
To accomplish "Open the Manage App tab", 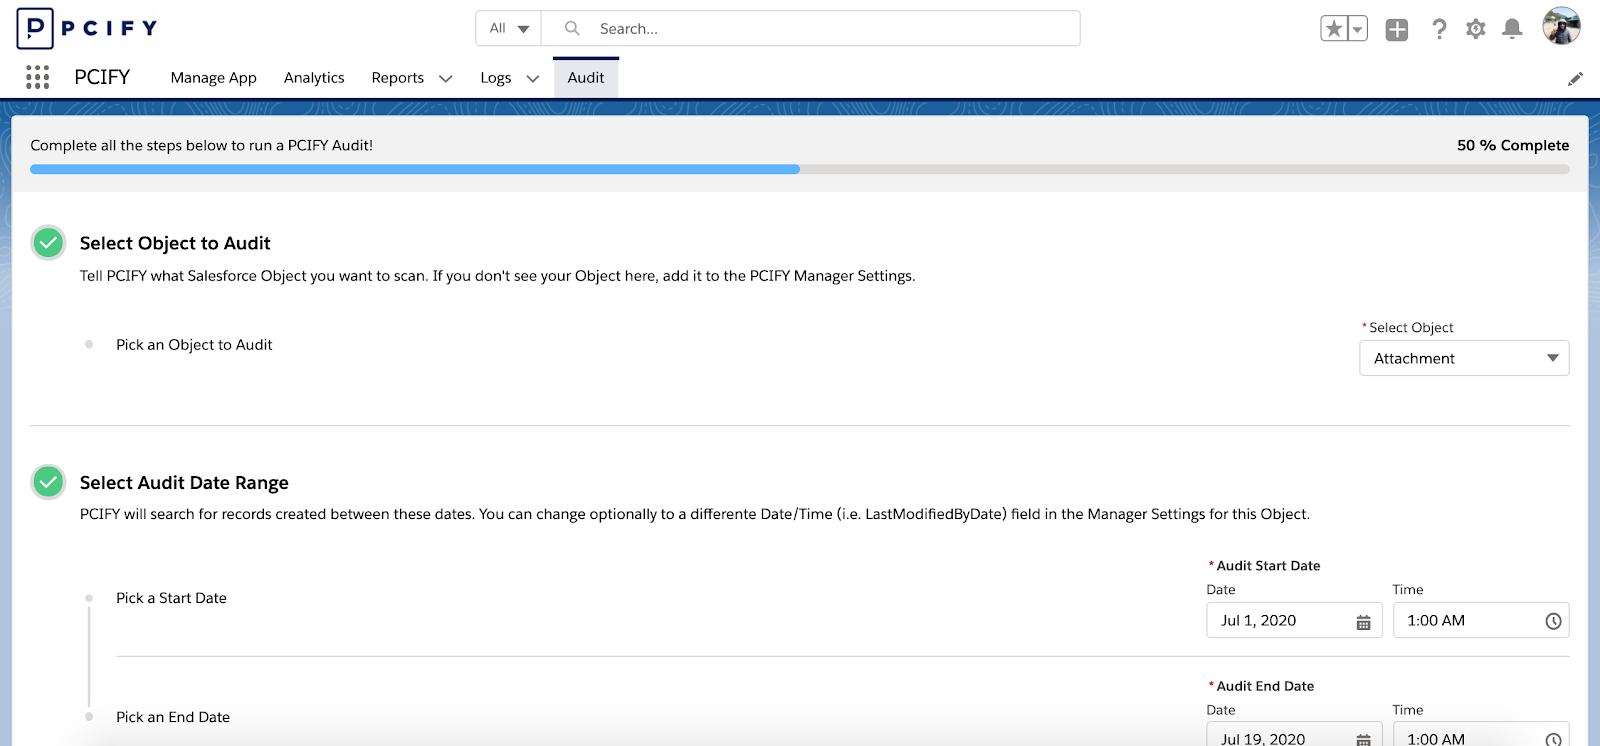I will tap(214, 78).
